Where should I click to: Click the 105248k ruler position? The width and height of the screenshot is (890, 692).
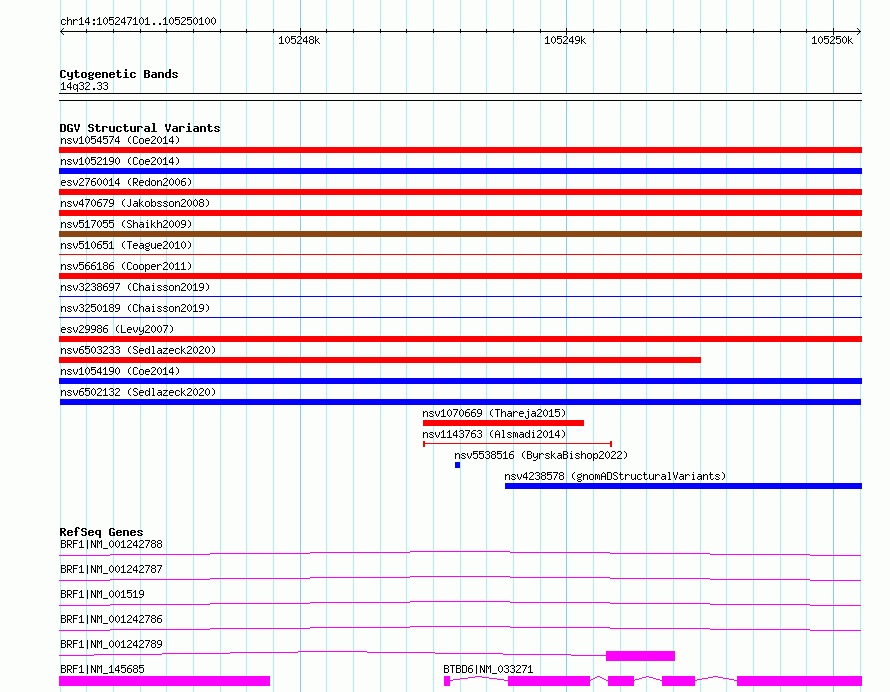(299, 40)
